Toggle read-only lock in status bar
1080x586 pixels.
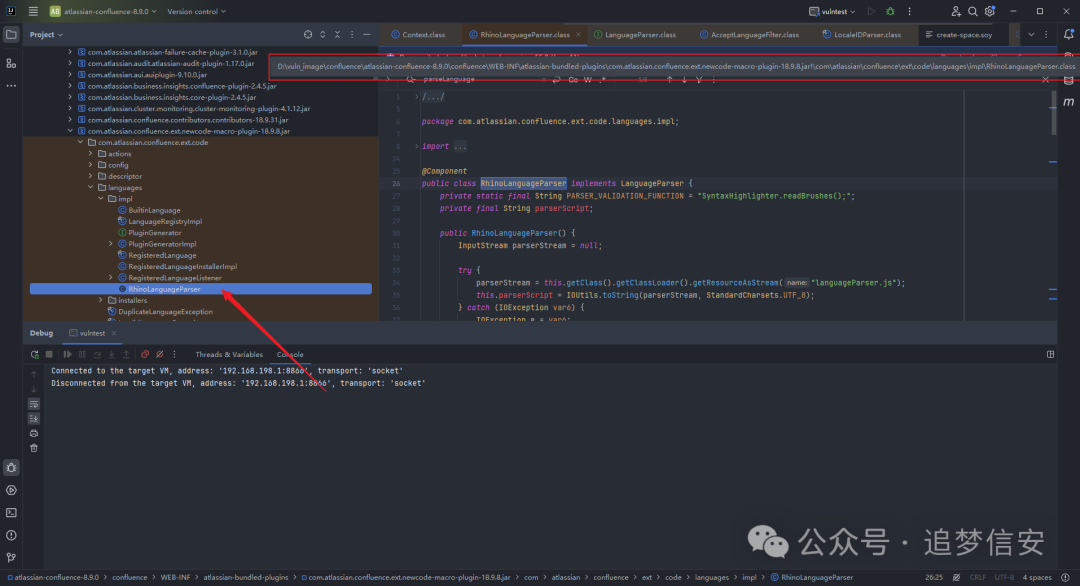[x=956, y=578]
